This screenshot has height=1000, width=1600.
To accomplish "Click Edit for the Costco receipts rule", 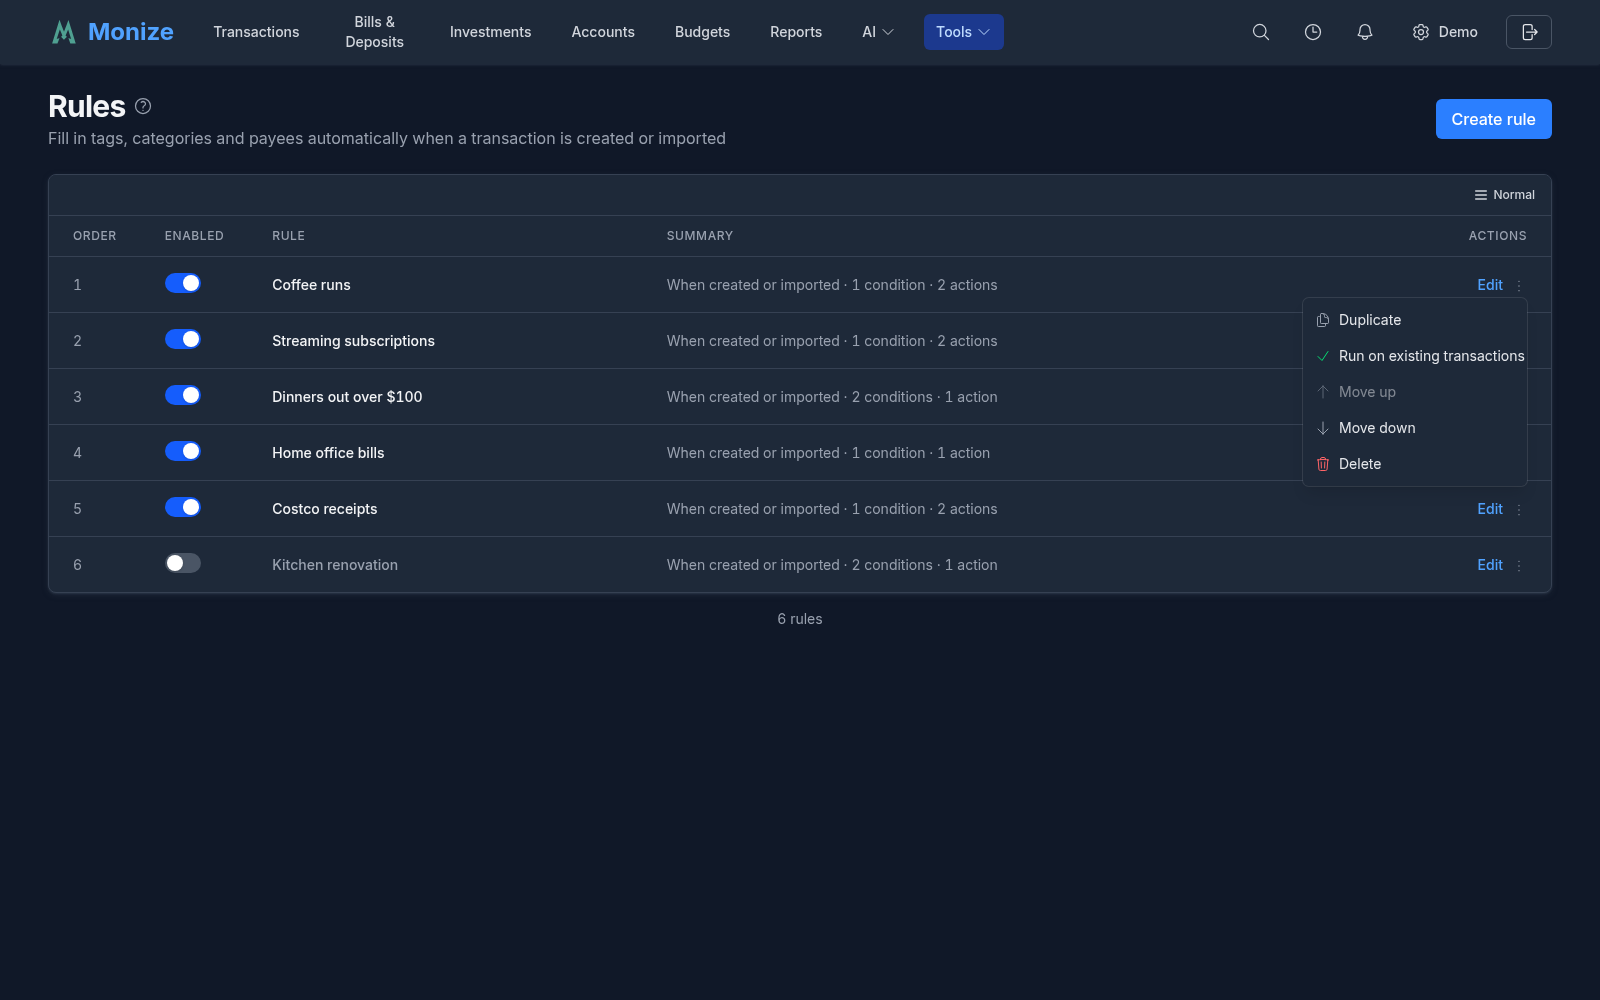I will click(x=1490, y=509).
